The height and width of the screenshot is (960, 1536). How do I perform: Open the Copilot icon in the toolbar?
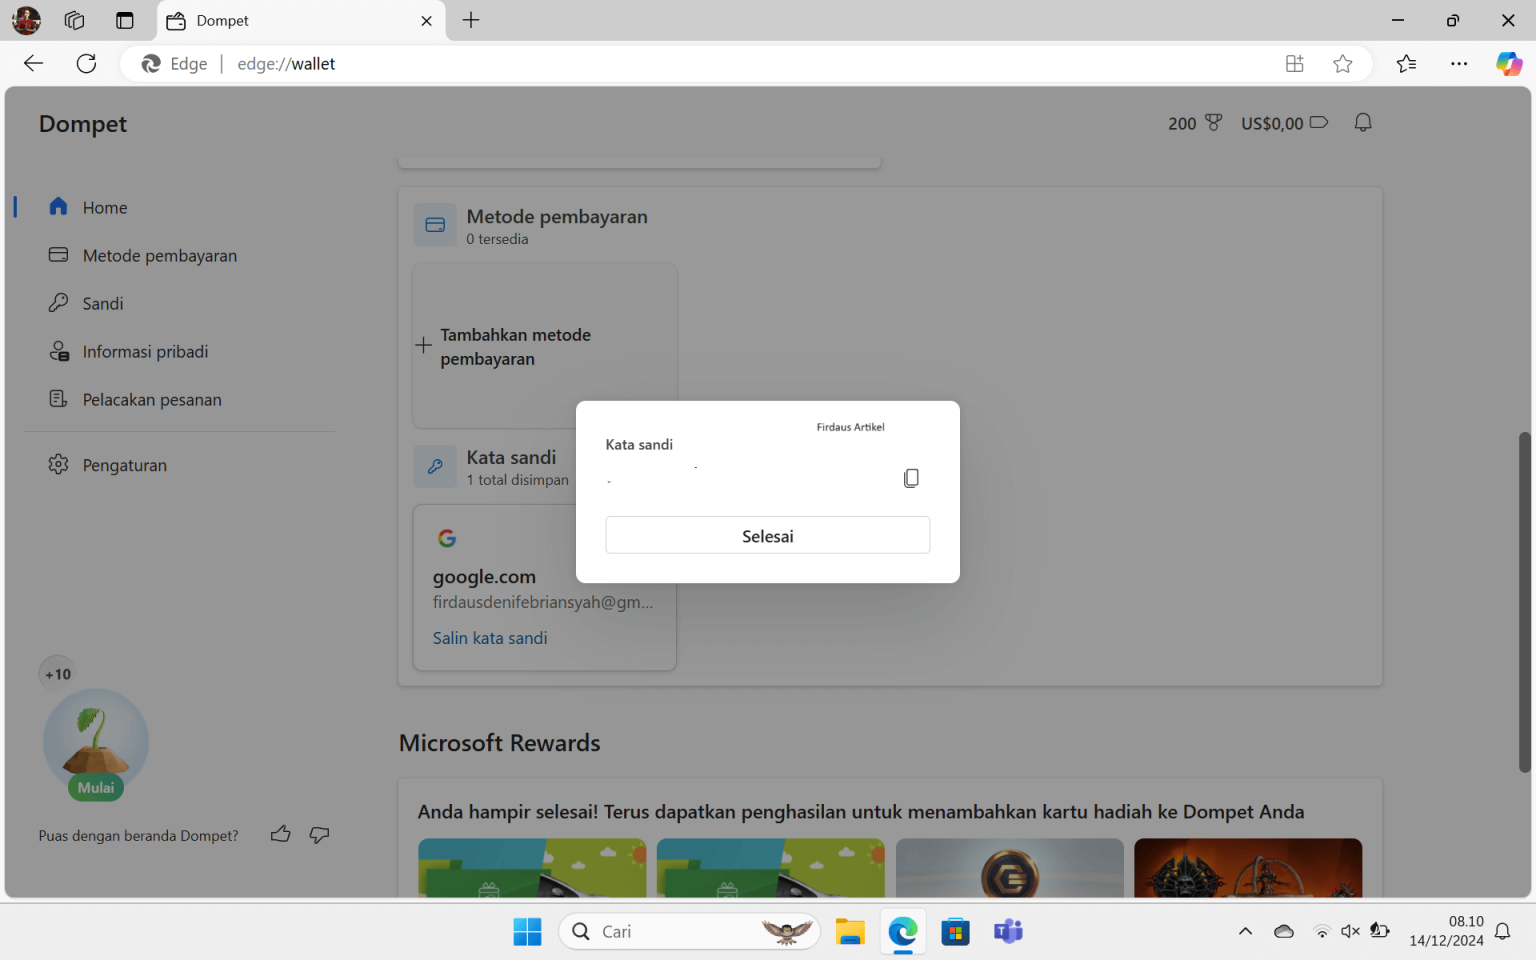click(x=1509, y=63)
